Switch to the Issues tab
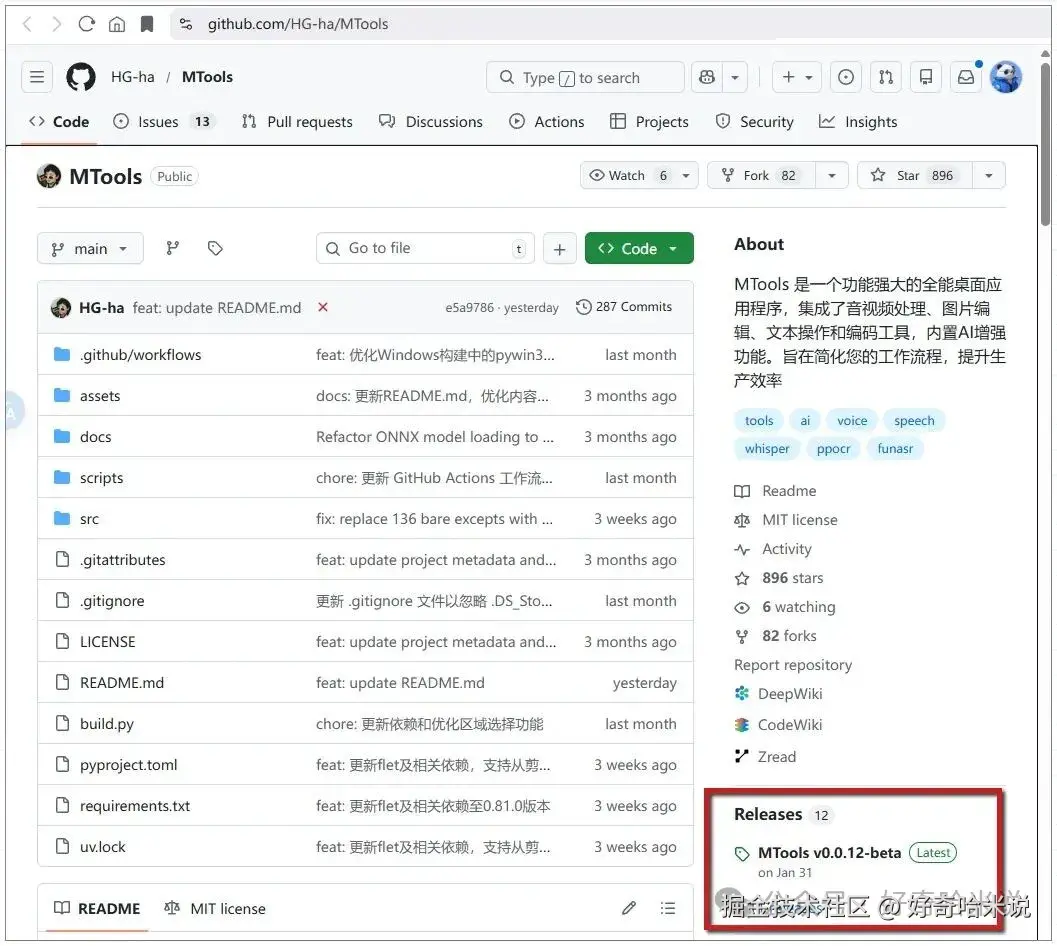 [x=158, y=121]
